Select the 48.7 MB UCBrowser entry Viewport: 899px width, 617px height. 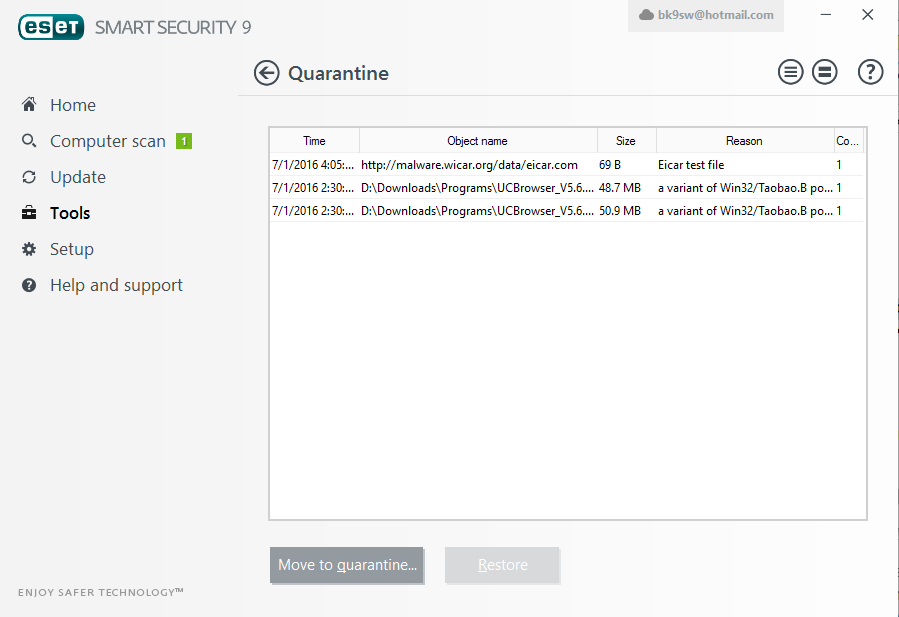[x=566, y=188]
